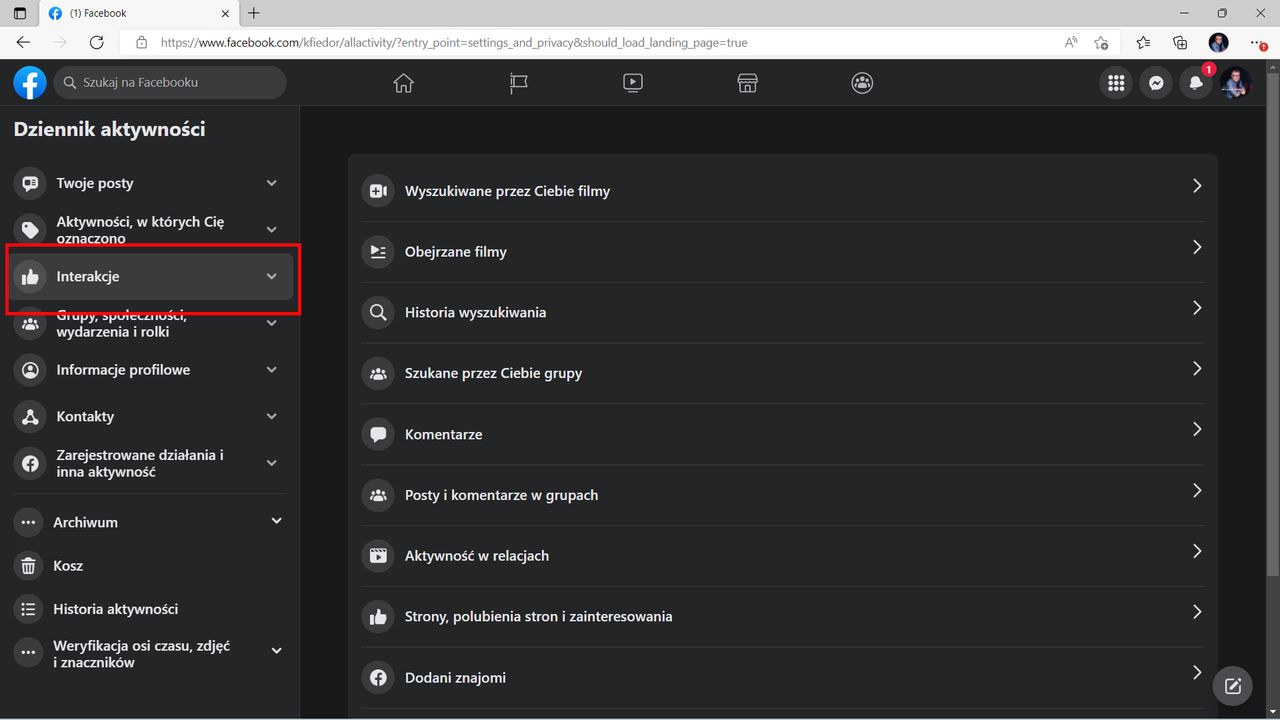Expand Weryfikacja osi czasu chevron

coord(277,651)
